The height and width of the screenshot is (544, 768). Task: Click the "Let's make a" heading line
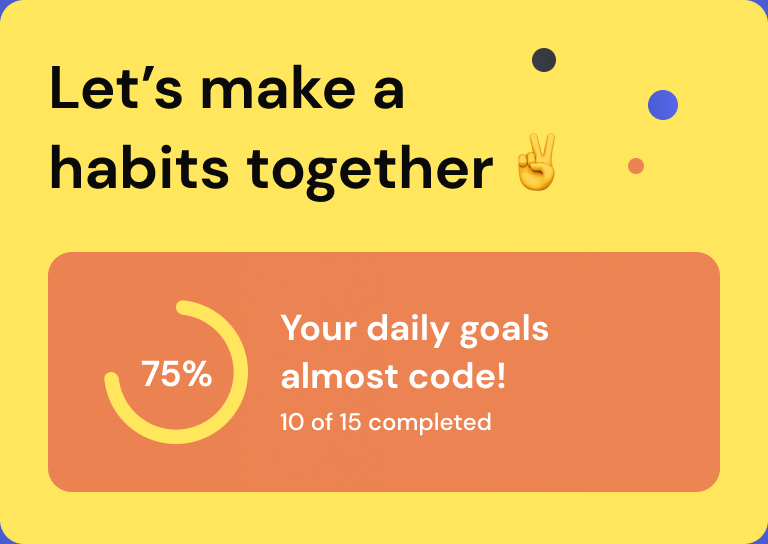[227, 90]
